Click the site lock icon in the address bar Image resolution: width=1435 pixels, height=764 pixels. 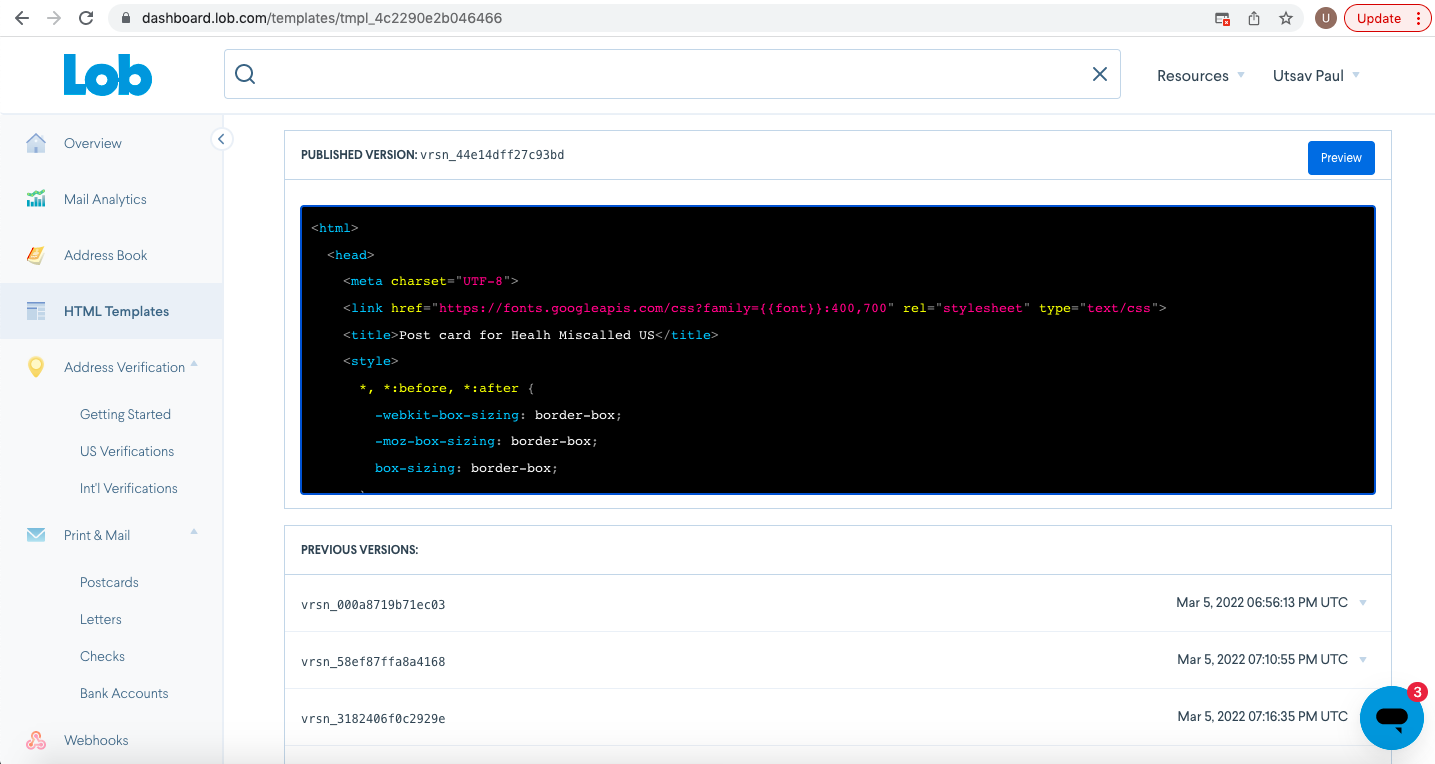click(126, 18)
